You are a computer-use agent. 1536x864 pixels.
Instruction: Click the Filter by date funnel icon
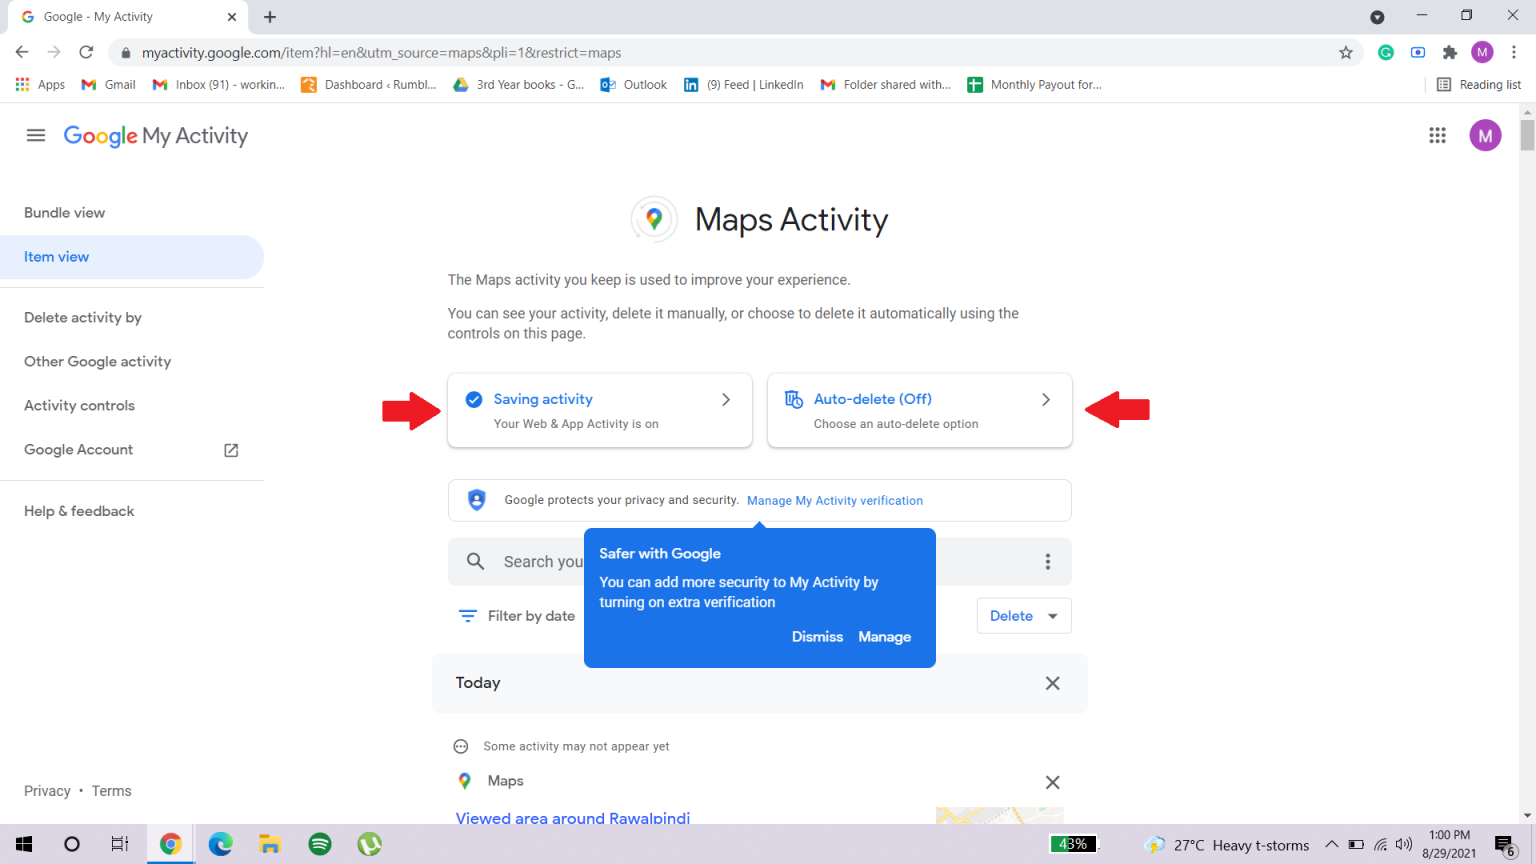467,615
